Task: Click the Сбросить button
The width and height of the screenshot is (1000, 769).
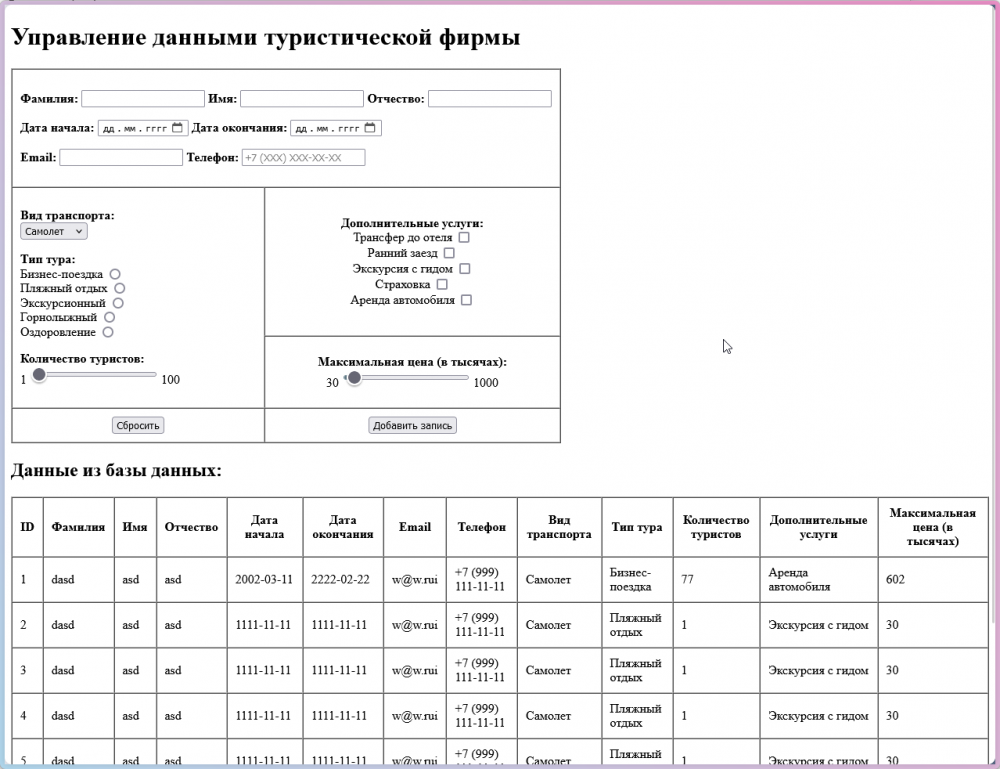Action: (138, 425)
